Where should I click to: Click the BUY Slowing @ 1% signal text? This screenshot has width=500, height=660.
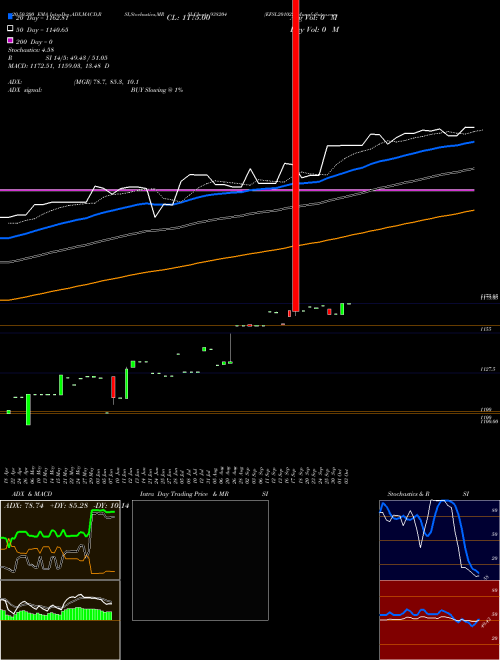[157, 90]
